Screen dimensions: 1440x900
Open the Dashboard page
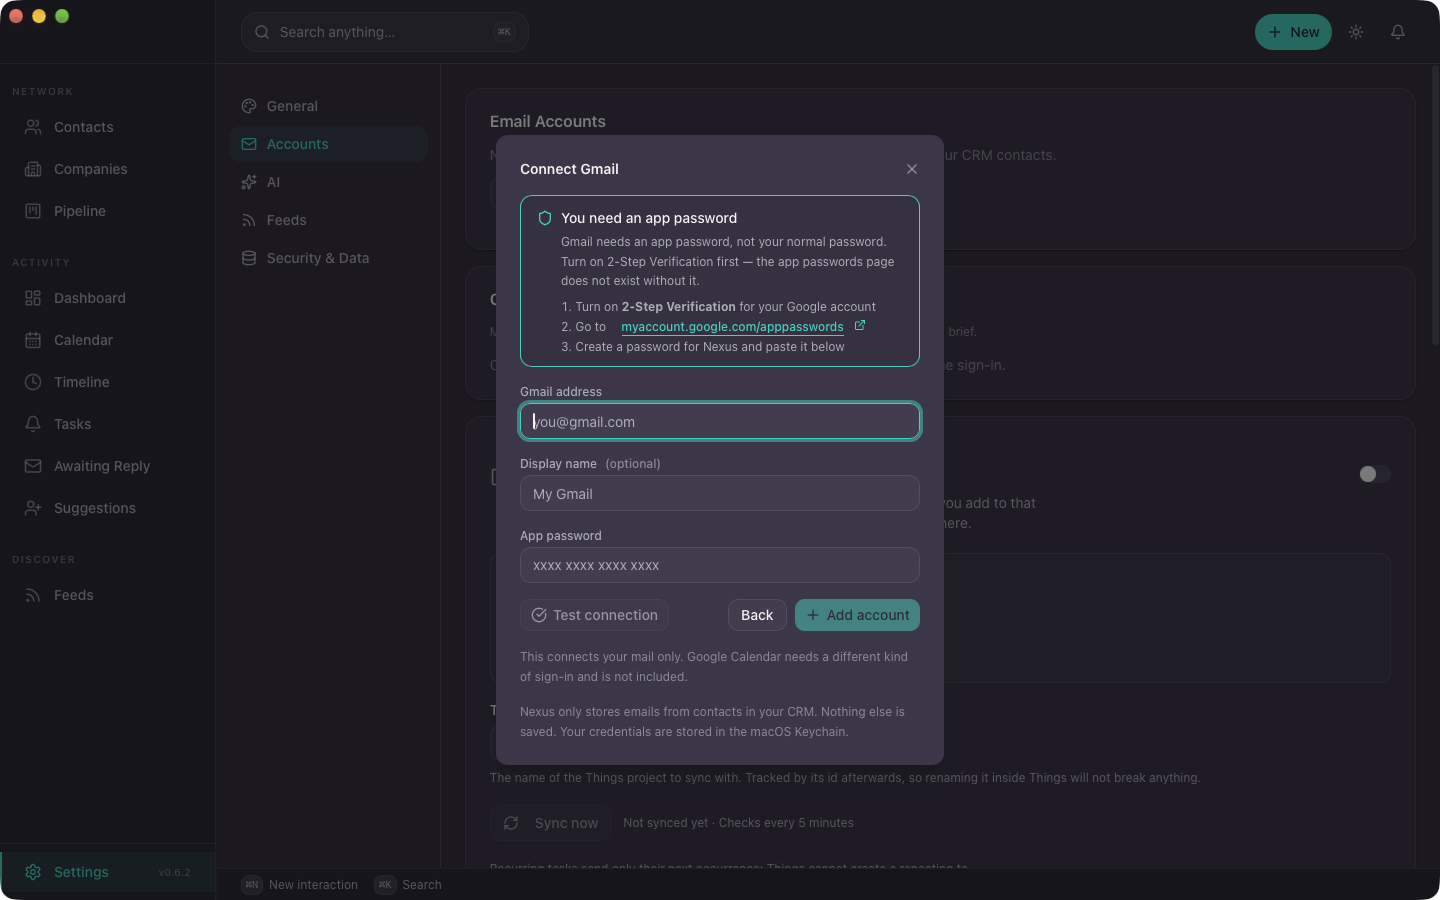pos(107,298)
